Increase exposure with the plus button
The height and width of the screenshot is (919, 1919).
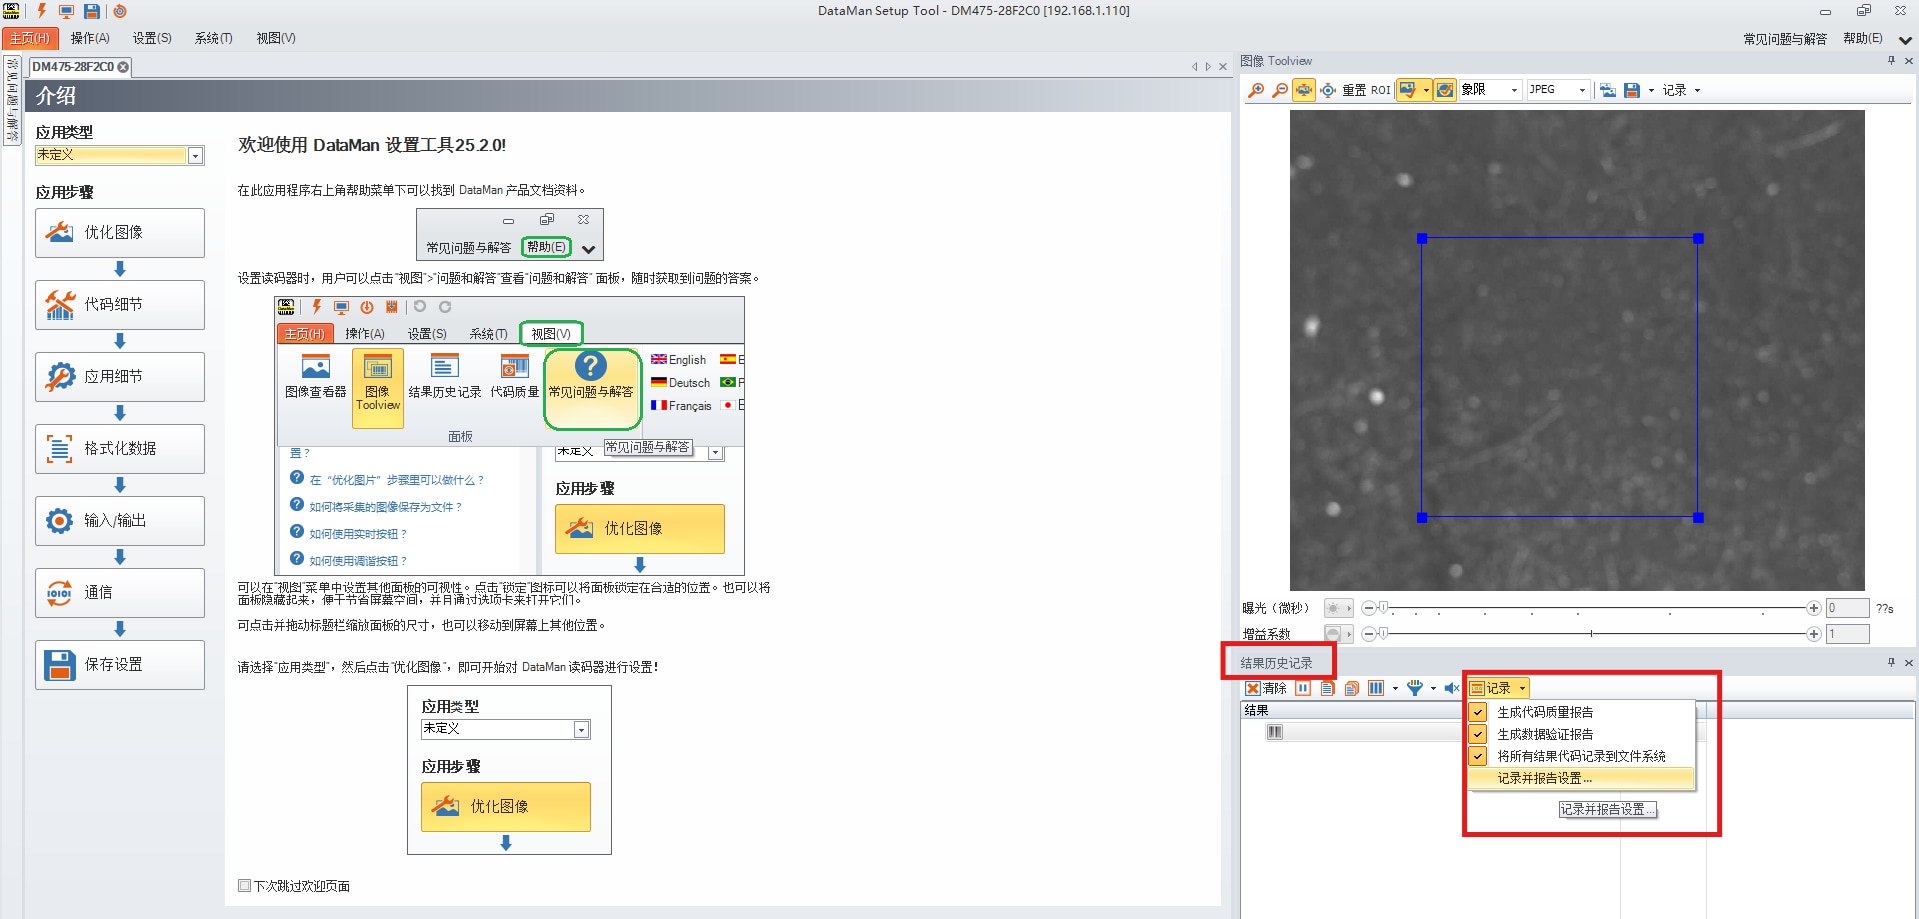point(1813,608)
